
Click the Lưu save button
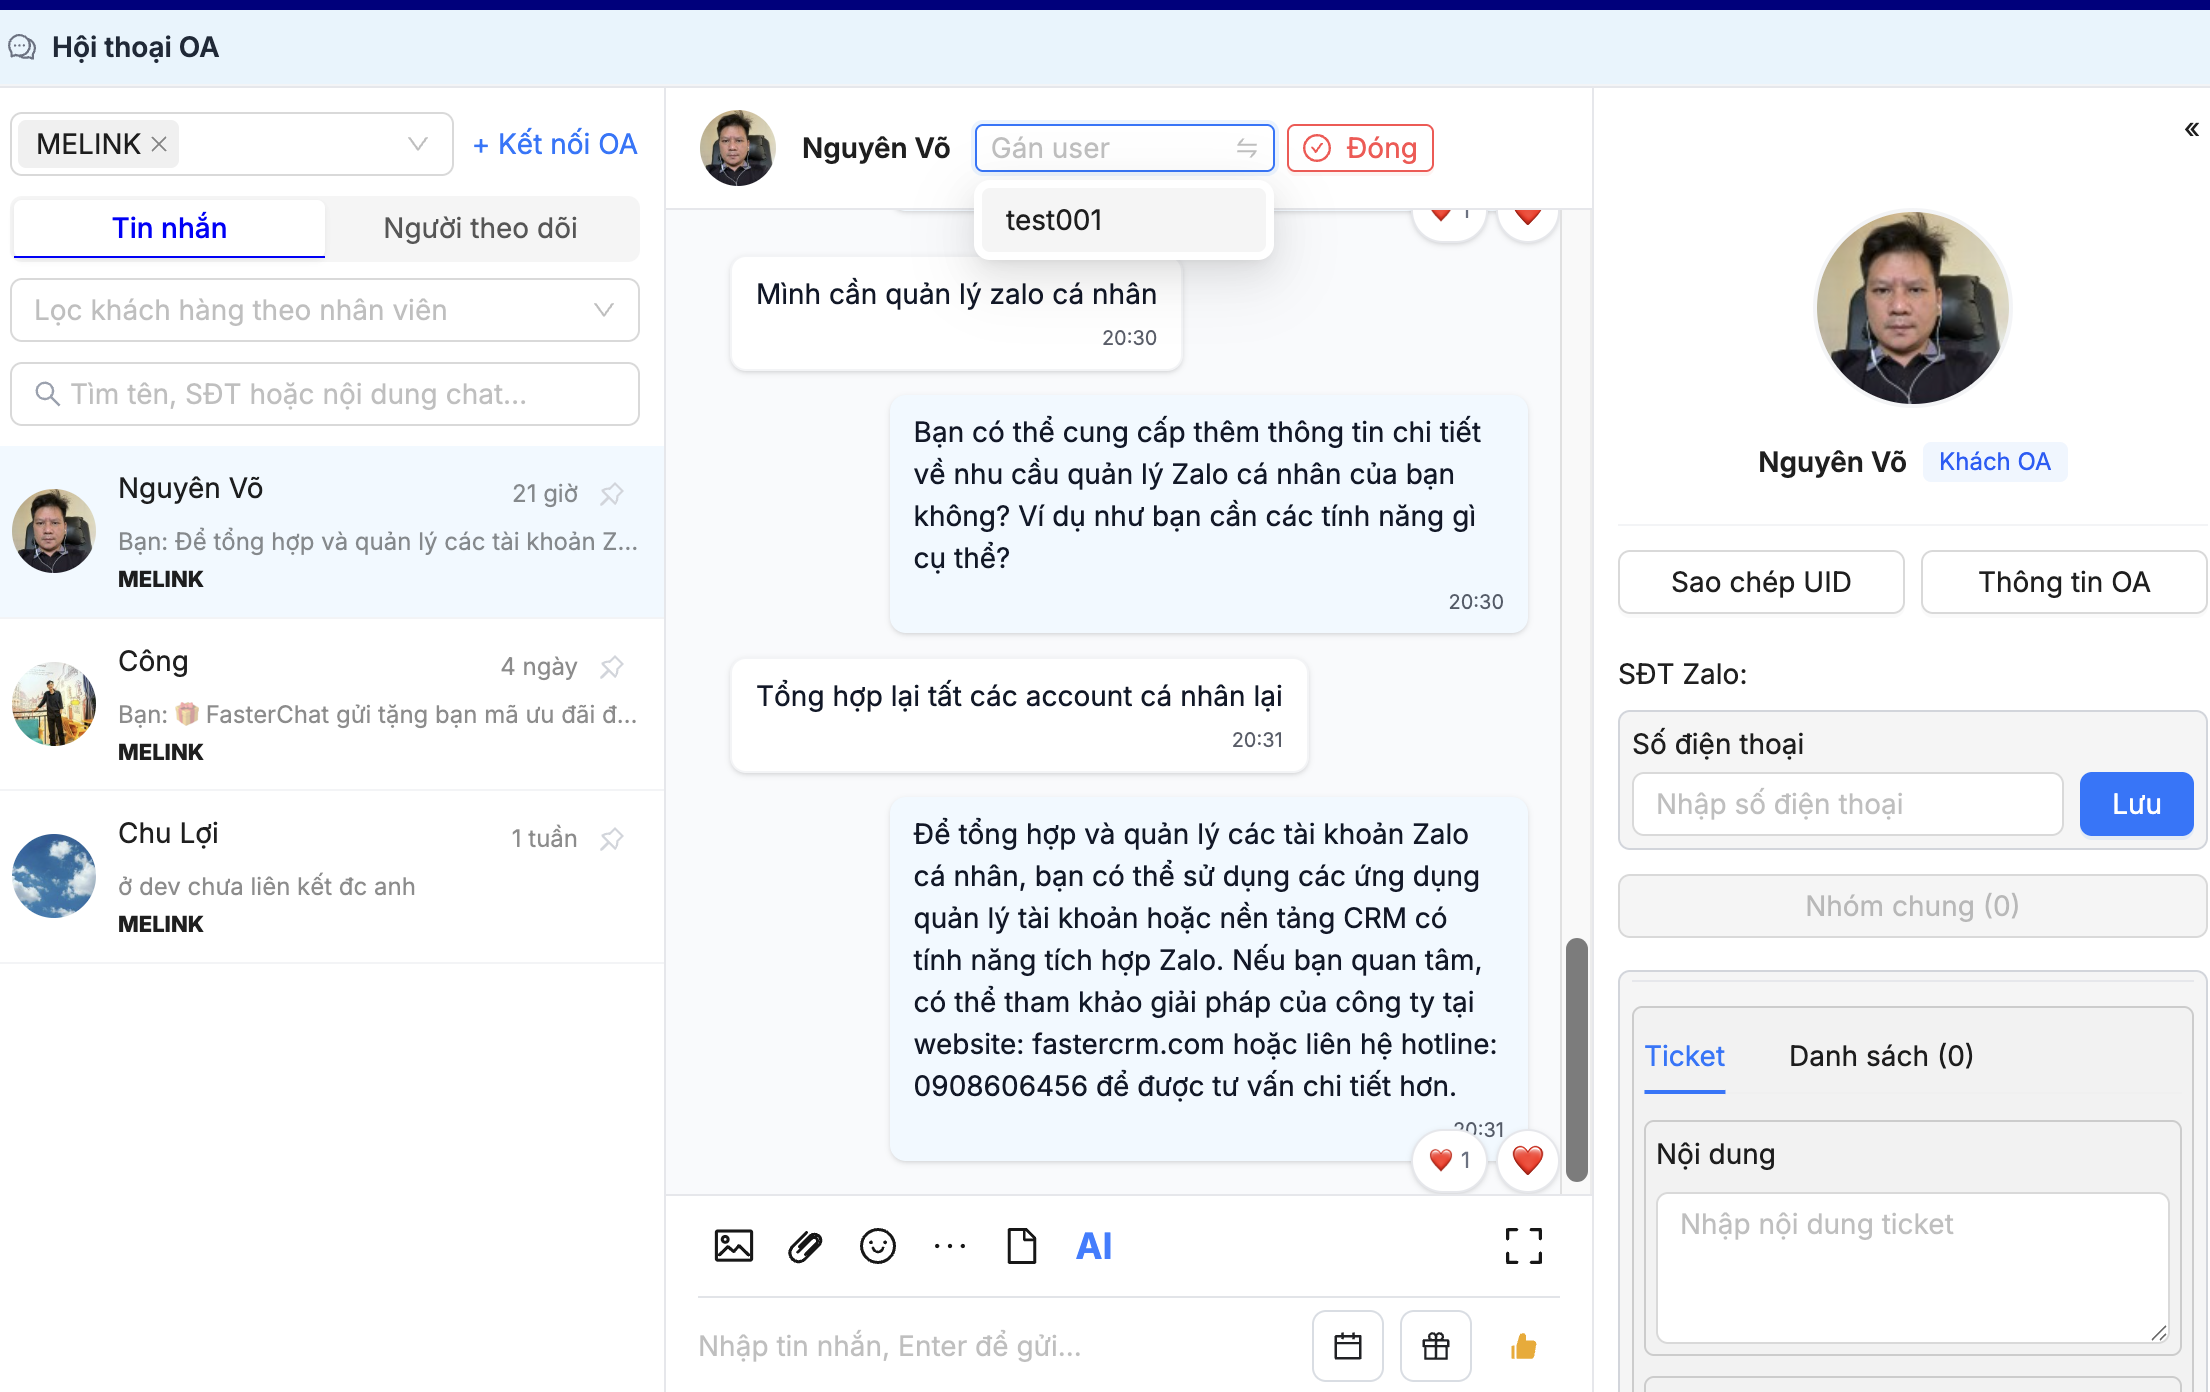click(2137, 804)
